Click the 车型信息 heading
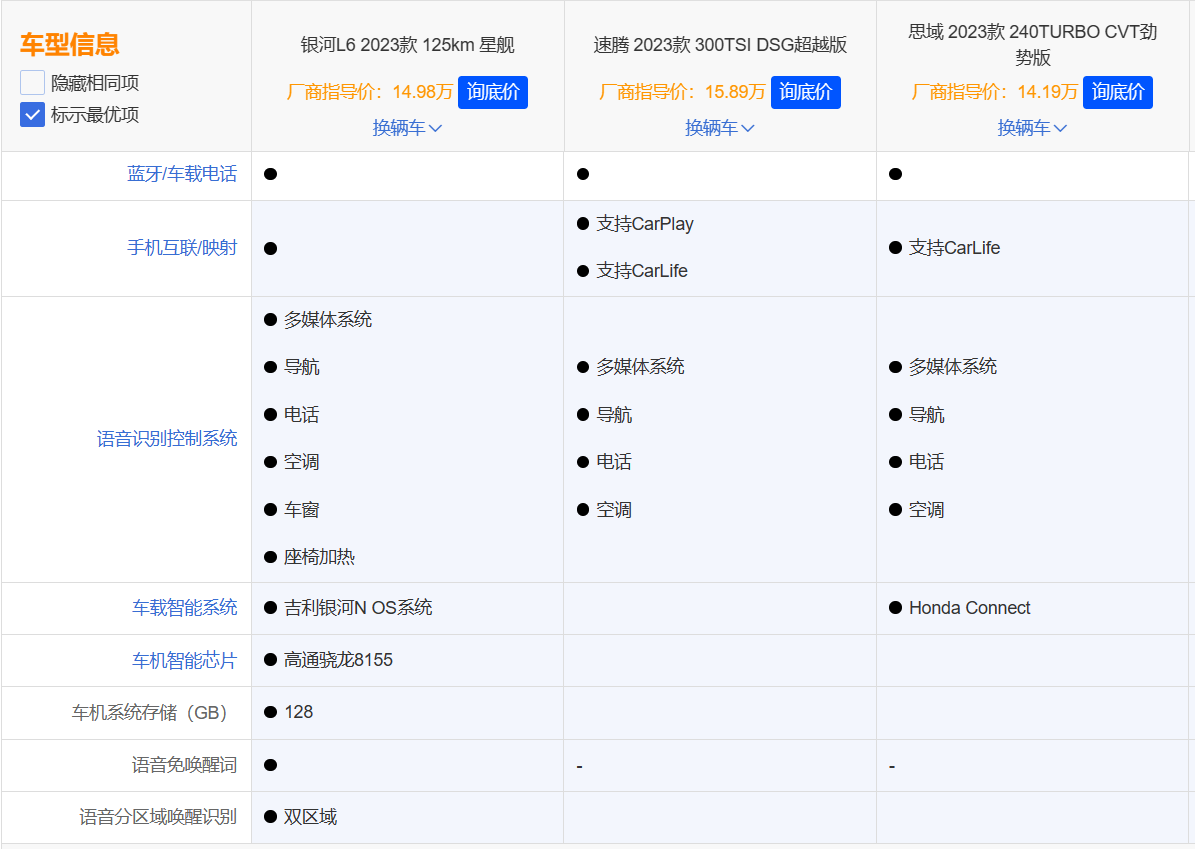This screenshot has height=849, width=1195. [70, 44]
